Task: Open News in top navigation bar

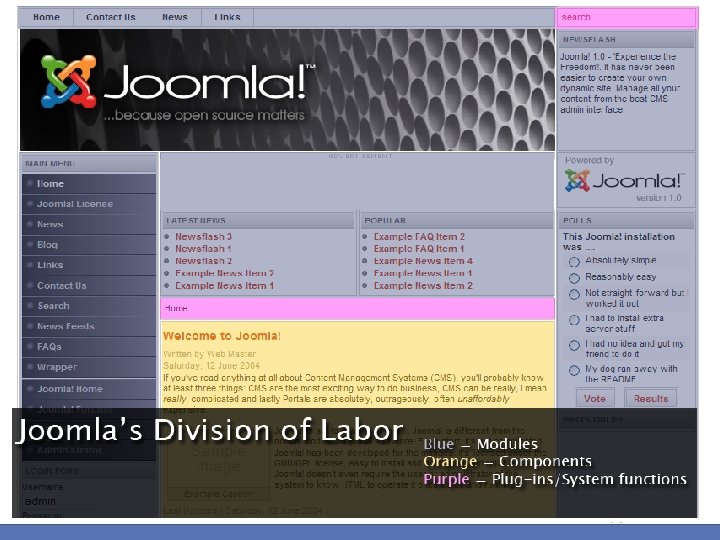Action: [x=175, y=17]
